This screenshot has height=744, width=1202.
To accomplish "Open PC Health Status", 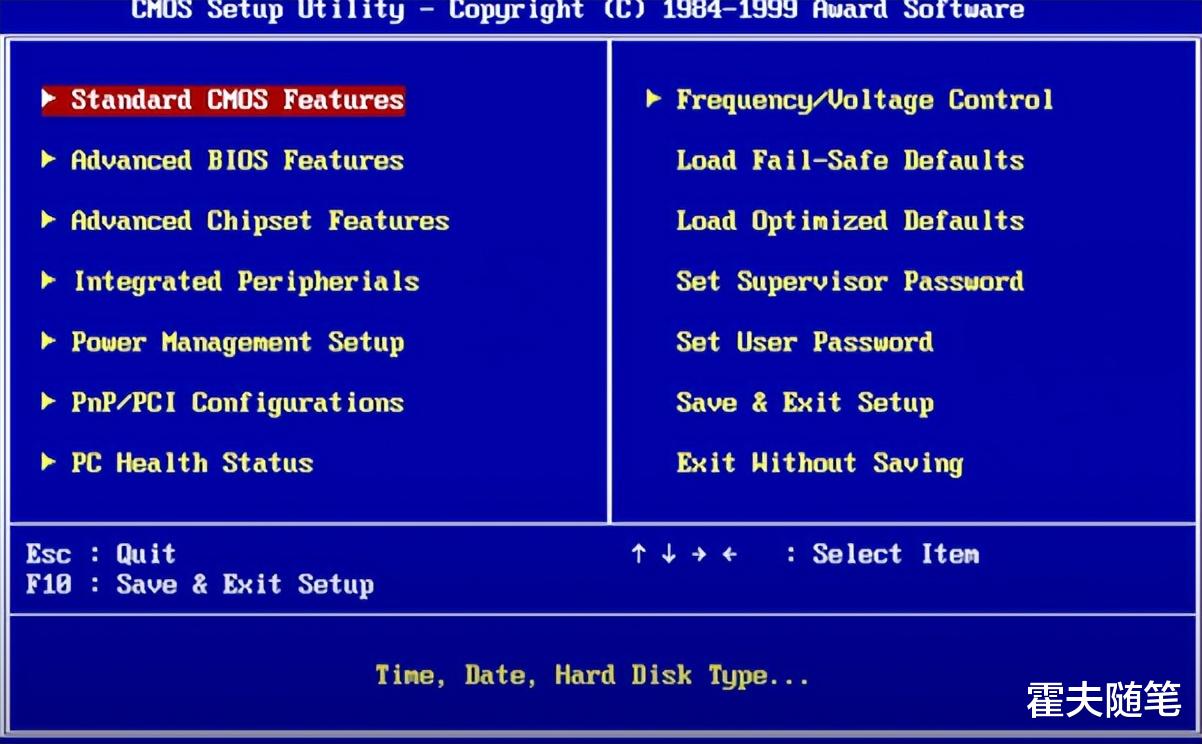I will coord(192,463).
